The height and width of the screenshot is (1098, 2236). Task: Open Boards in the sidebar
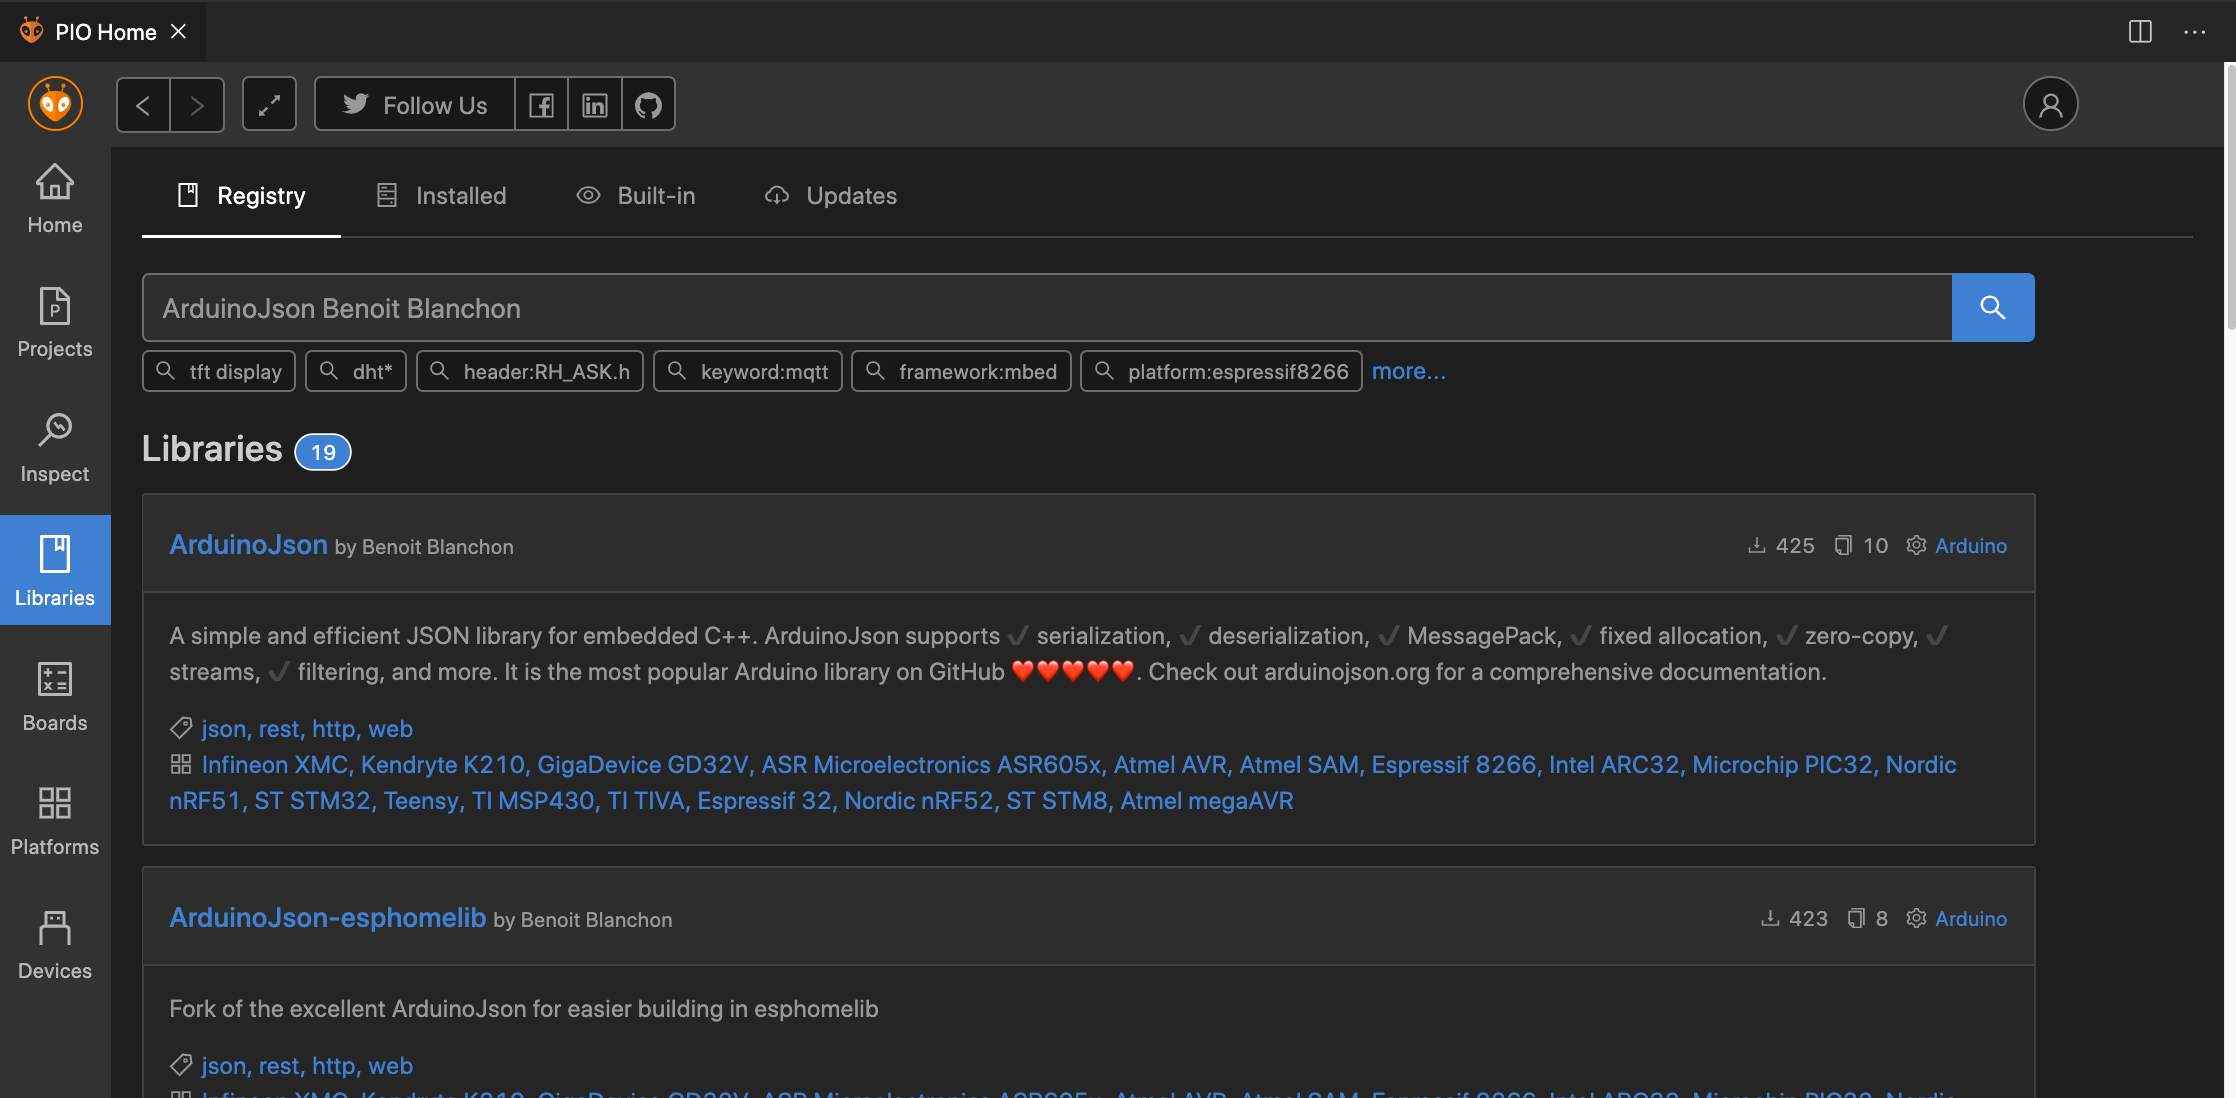click(55, 697)
